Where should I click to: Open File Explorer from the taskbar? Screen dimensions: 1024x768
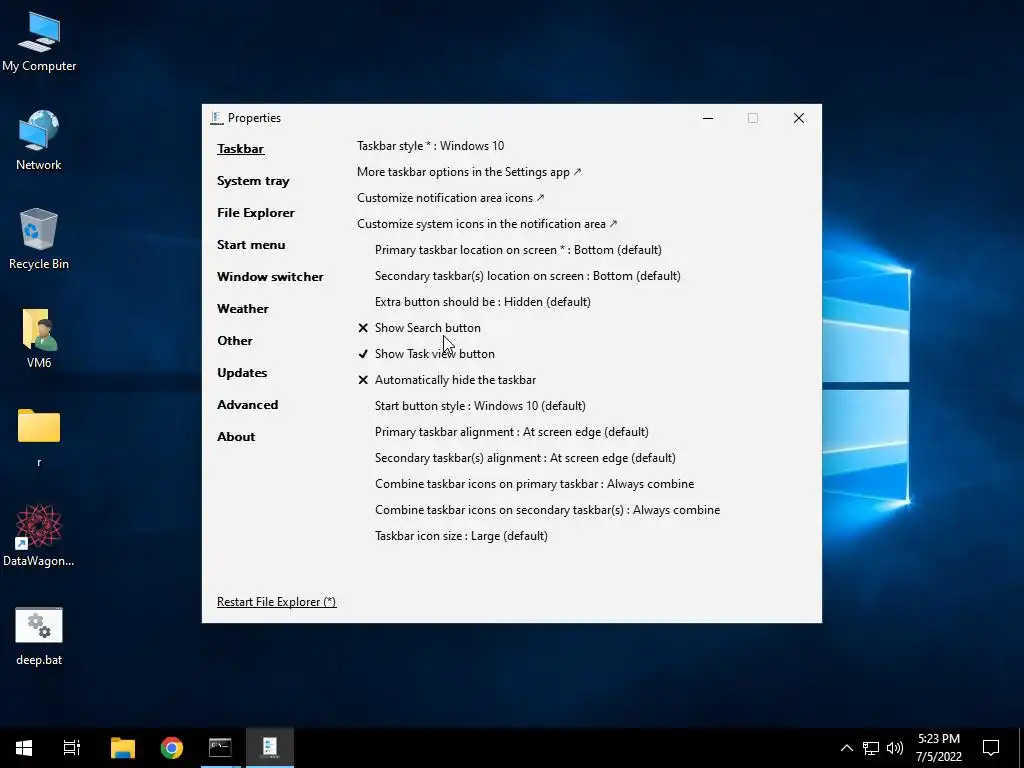coord(123,747)
